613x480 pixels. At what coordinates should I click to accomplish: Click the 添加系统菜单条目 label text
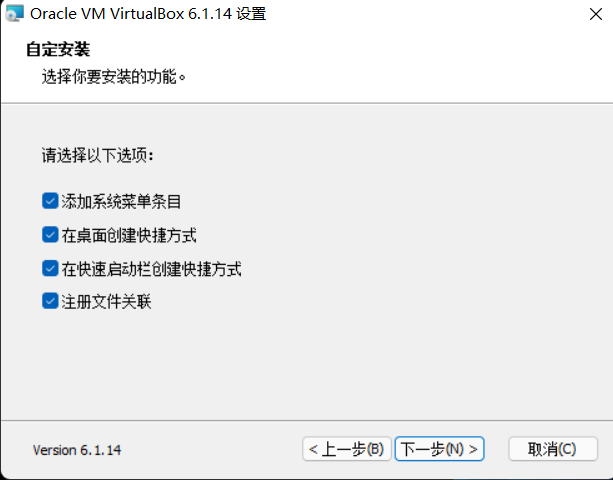pyautogui.click(x=121, y=202)
